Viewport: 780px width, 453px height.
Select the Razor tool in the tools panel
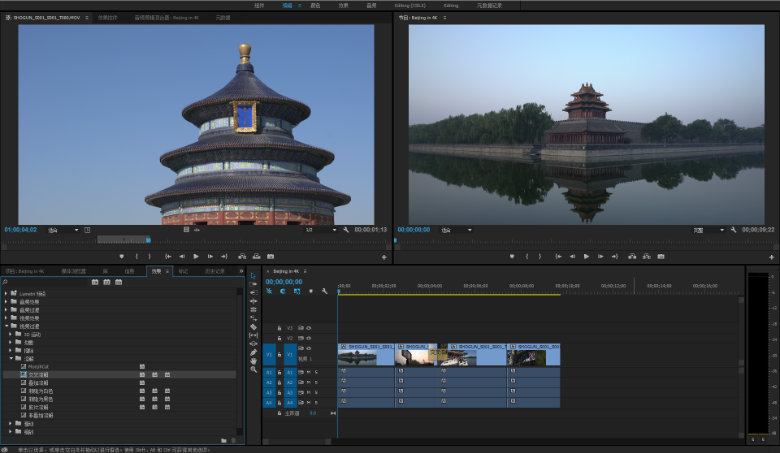click(x=253, y=327)
